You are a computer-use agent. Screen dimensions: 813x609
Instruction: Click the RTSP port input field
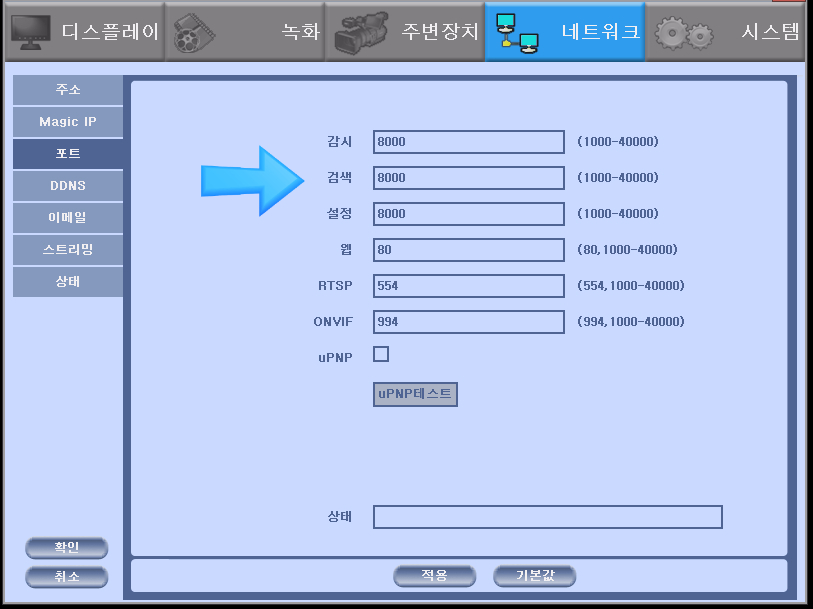click(469, 286)
